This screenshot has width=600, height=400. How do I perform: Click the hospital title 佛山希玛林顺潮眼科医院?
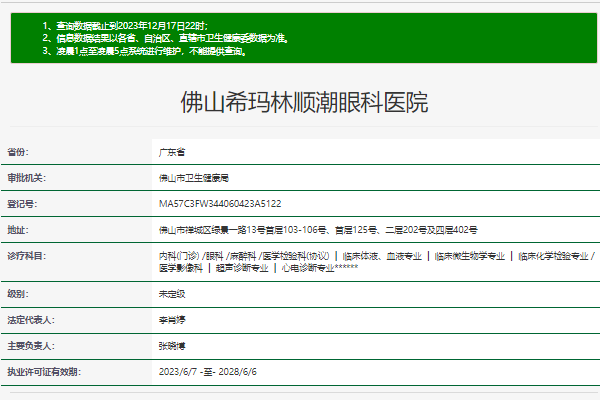click(x=304, y=103)
